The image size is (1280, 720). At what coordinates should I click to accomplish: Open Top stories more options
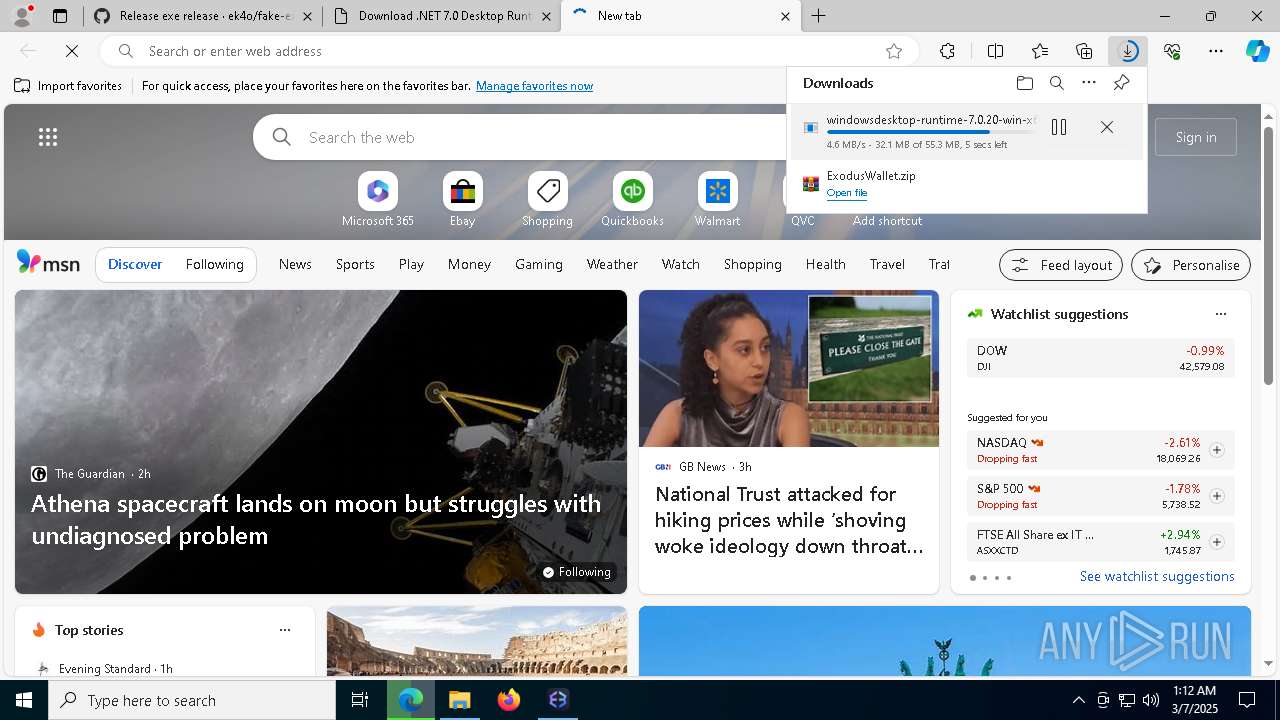point(285,630)
